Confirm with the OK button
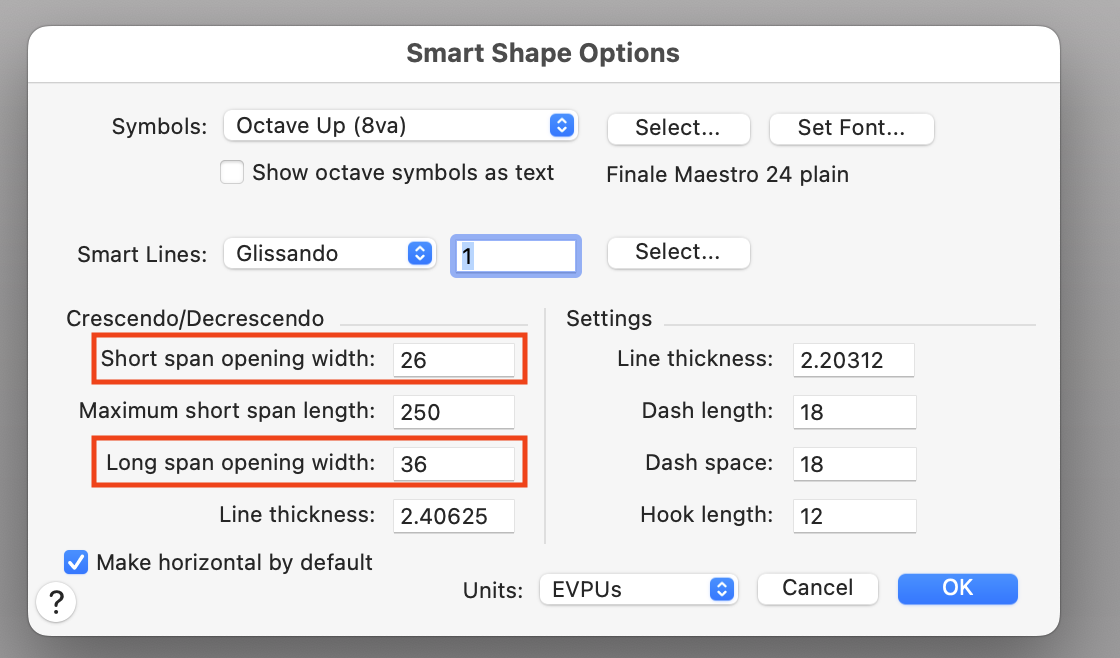This screenshot has width=1120, height=658. [957, 588]
